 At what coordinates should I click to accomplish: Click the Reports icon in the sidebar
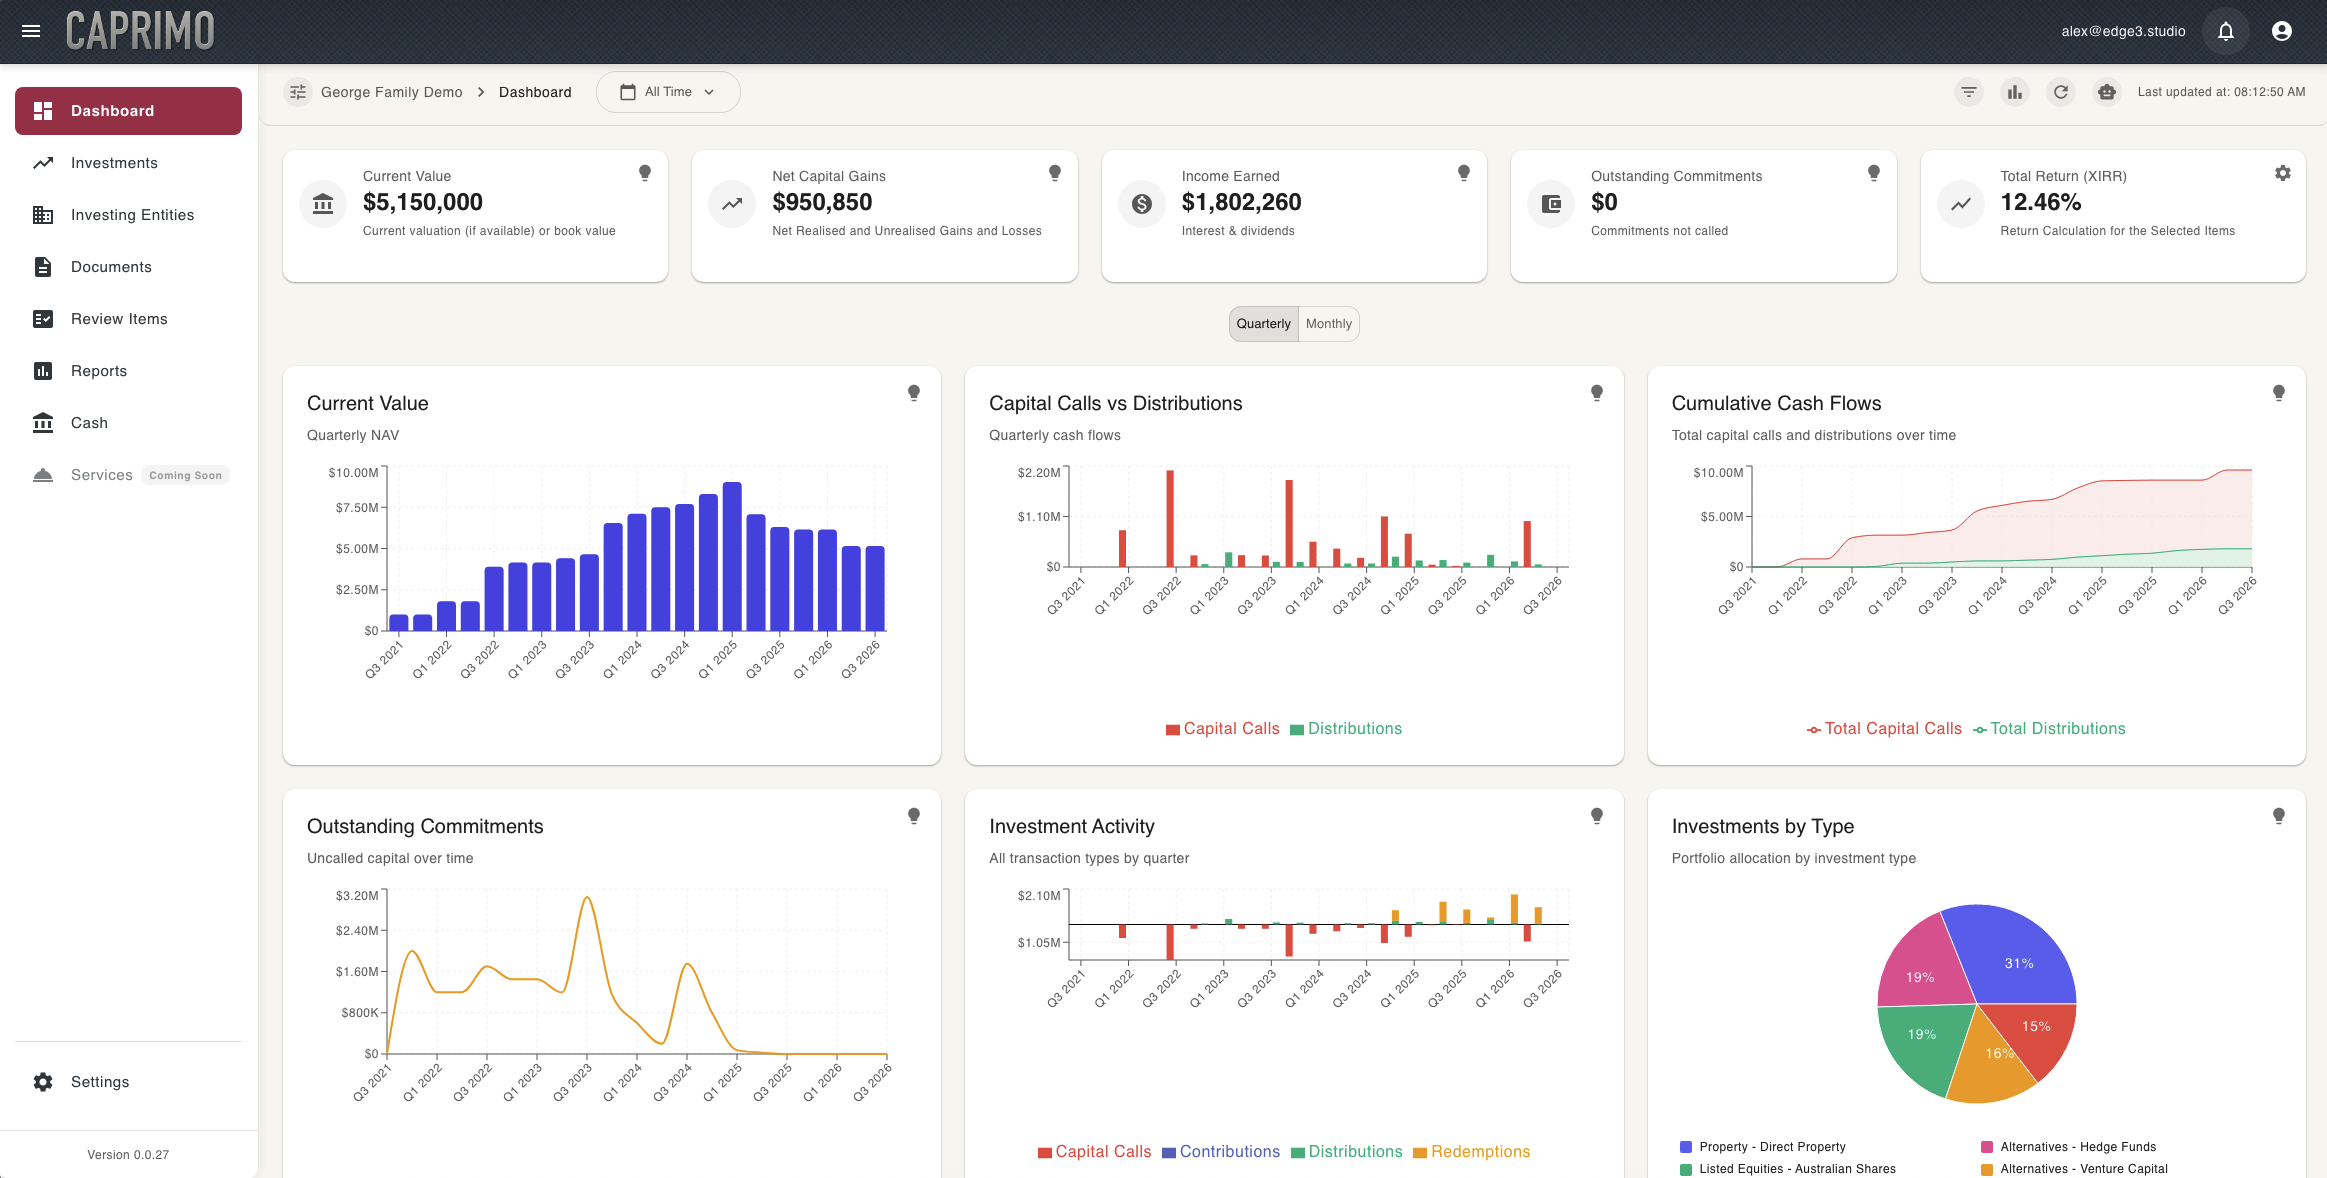(44, 370)
